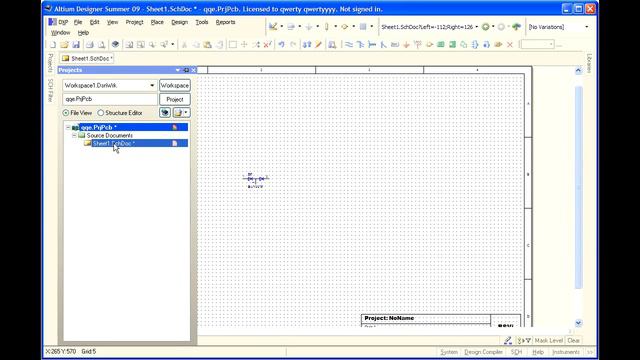The height and width of the screenshot is (360, 640).
Task: Expand the Utility Tools dropdown arrow
Action: point(282,27)
